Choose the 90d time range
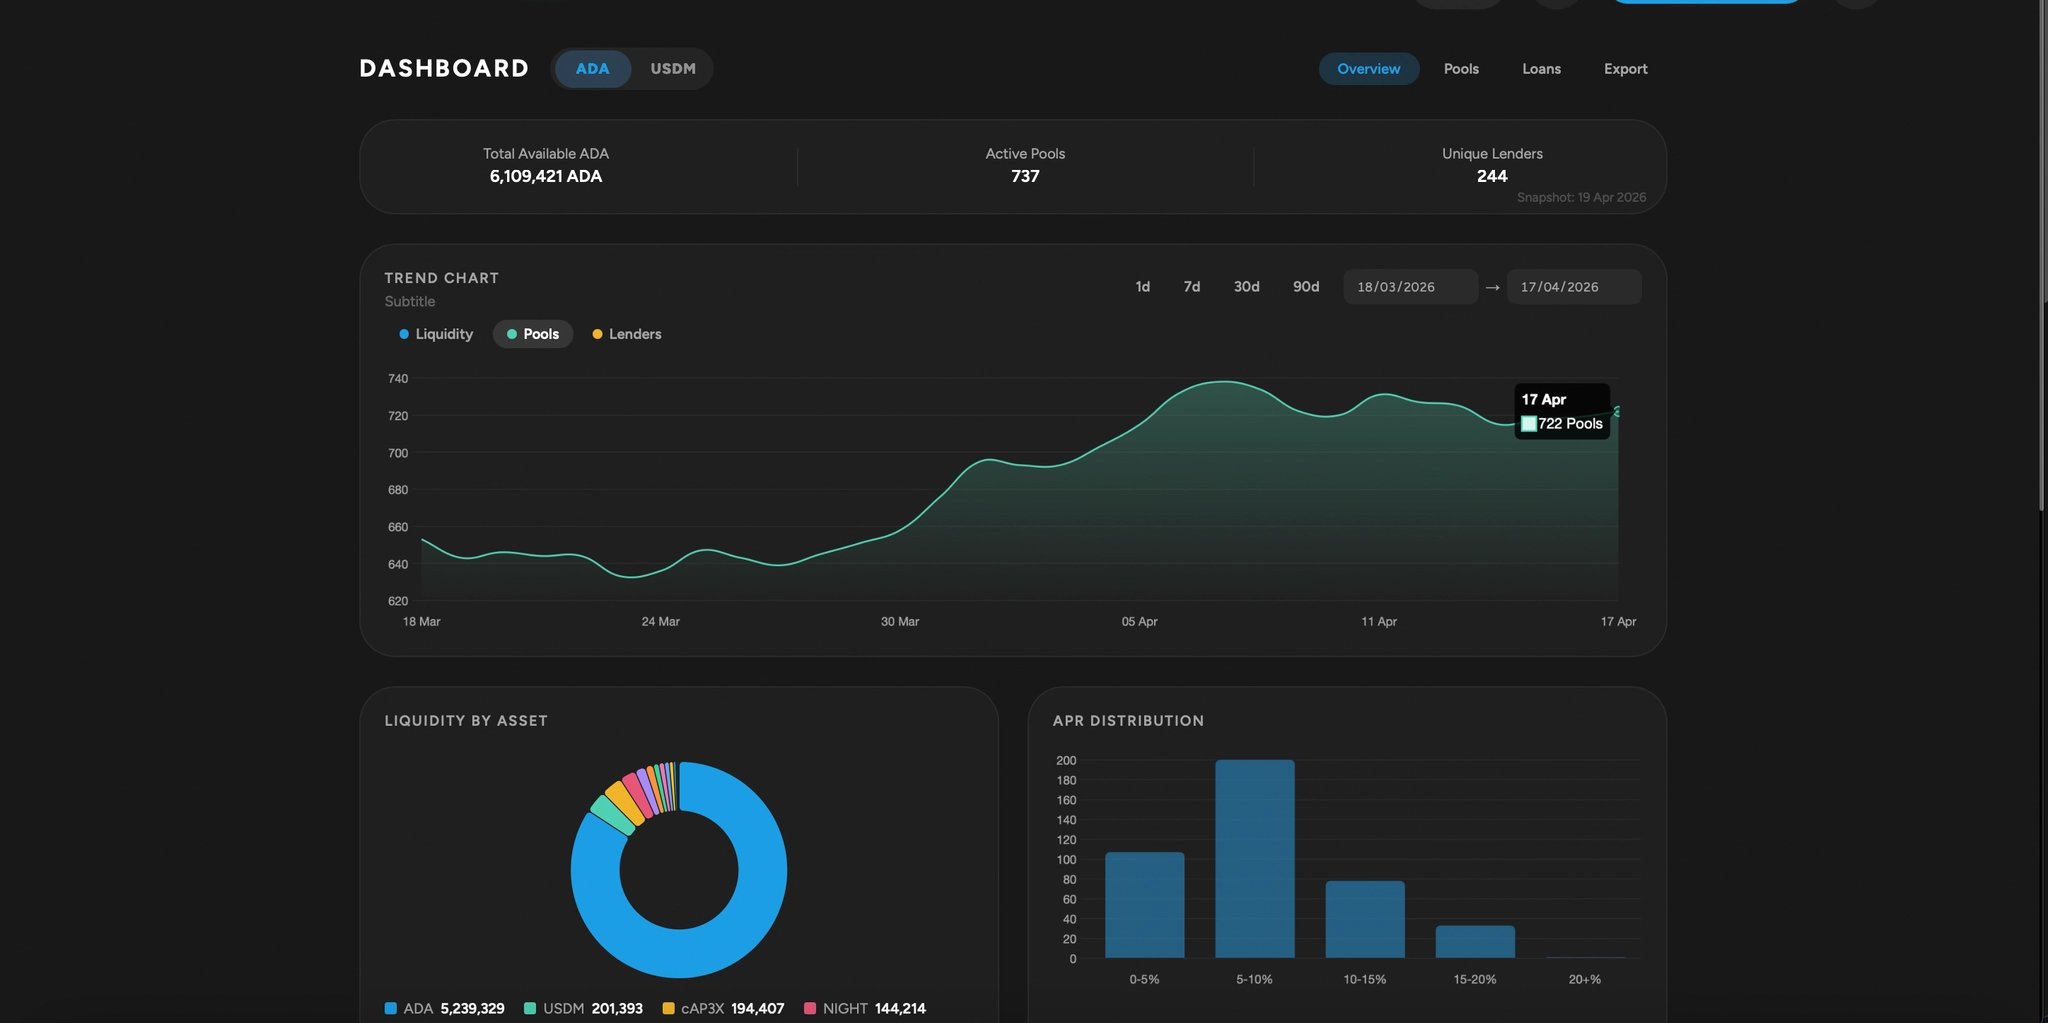Image resolution: width=2048 pixels, height=1023 pixels. [x=1305, y=287]
